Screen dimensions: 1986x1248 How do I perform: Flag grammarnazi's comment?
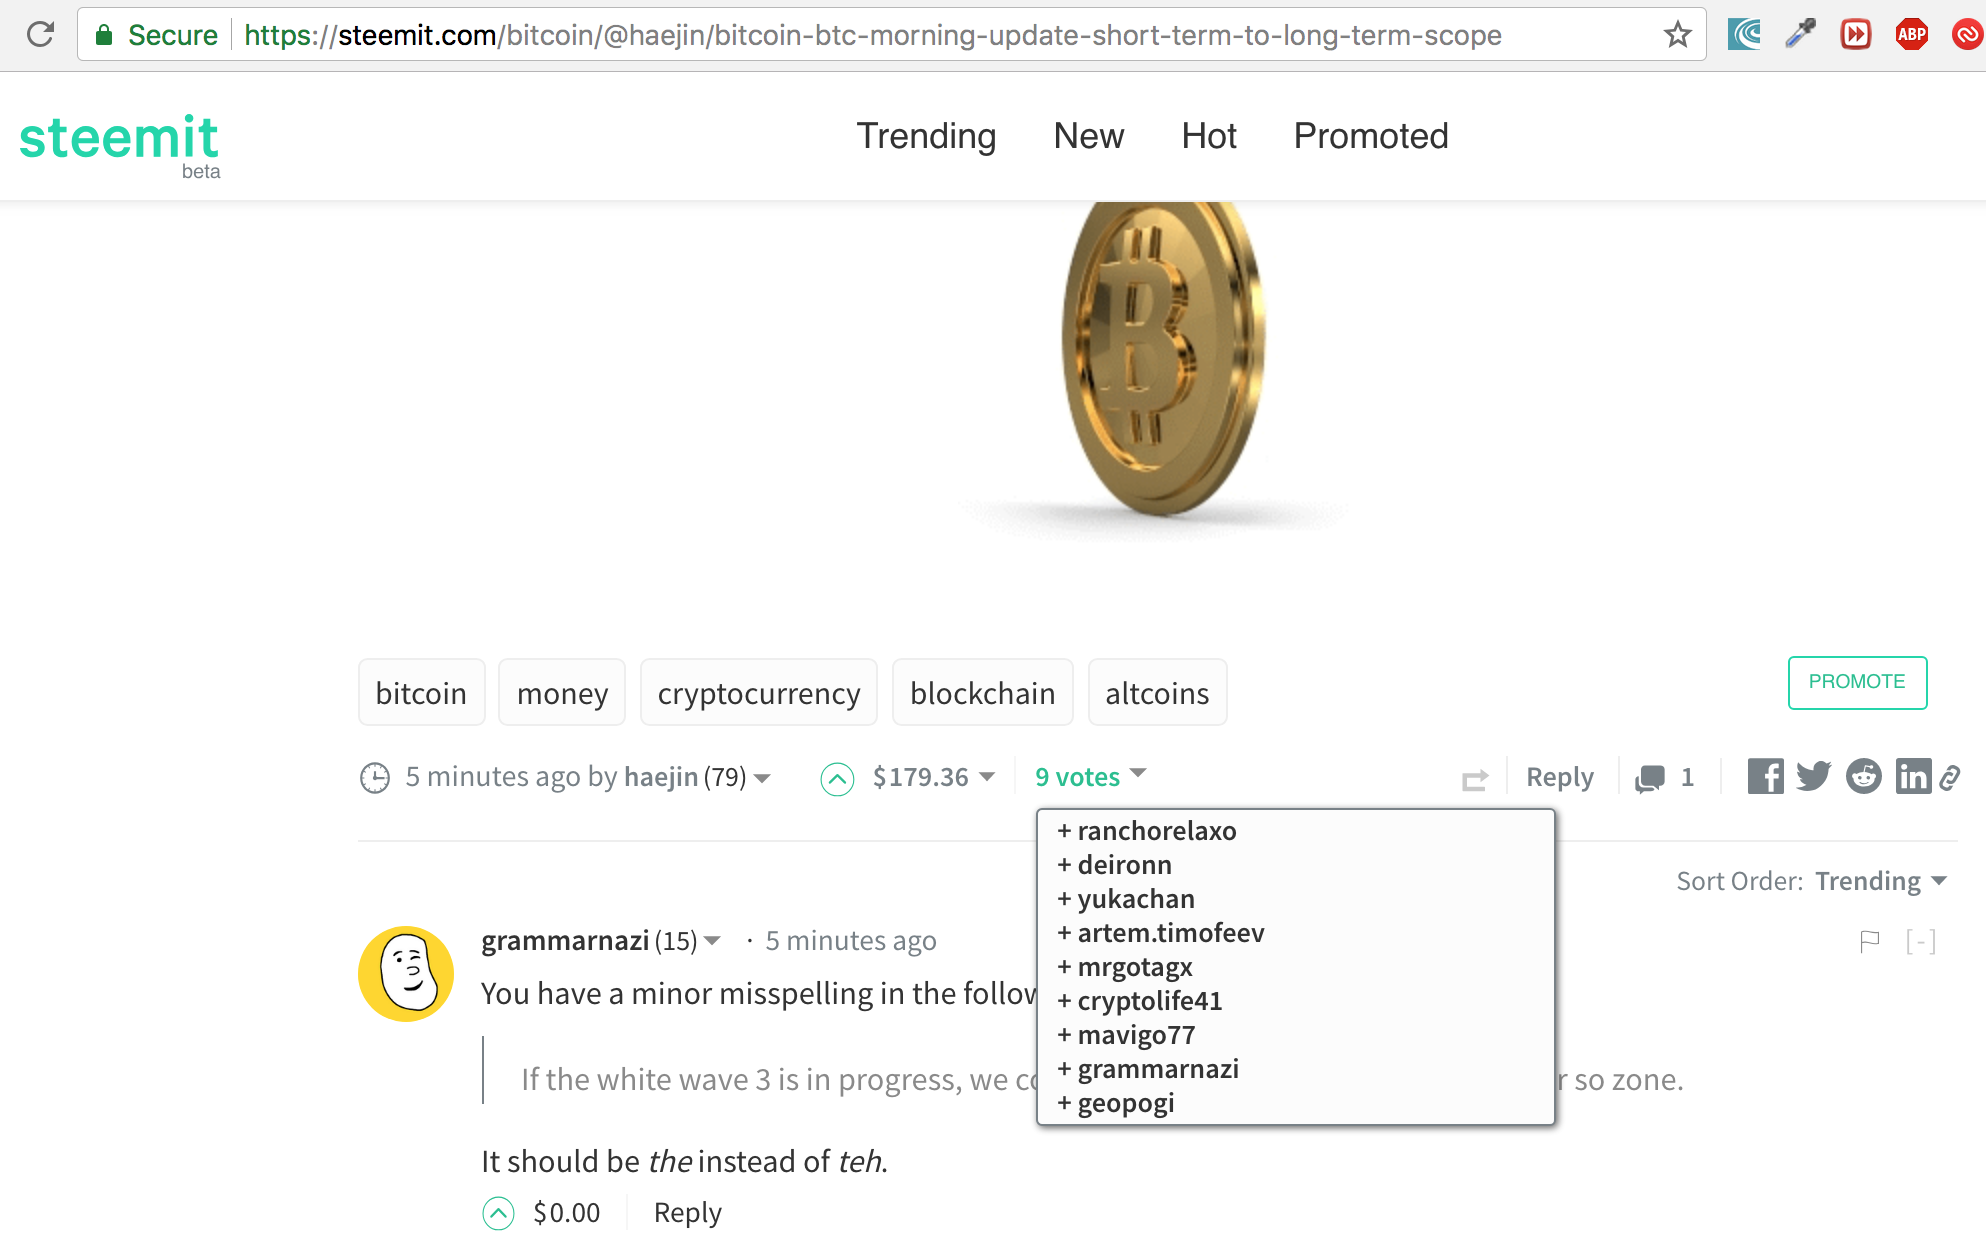click(x=1869, y=941)
